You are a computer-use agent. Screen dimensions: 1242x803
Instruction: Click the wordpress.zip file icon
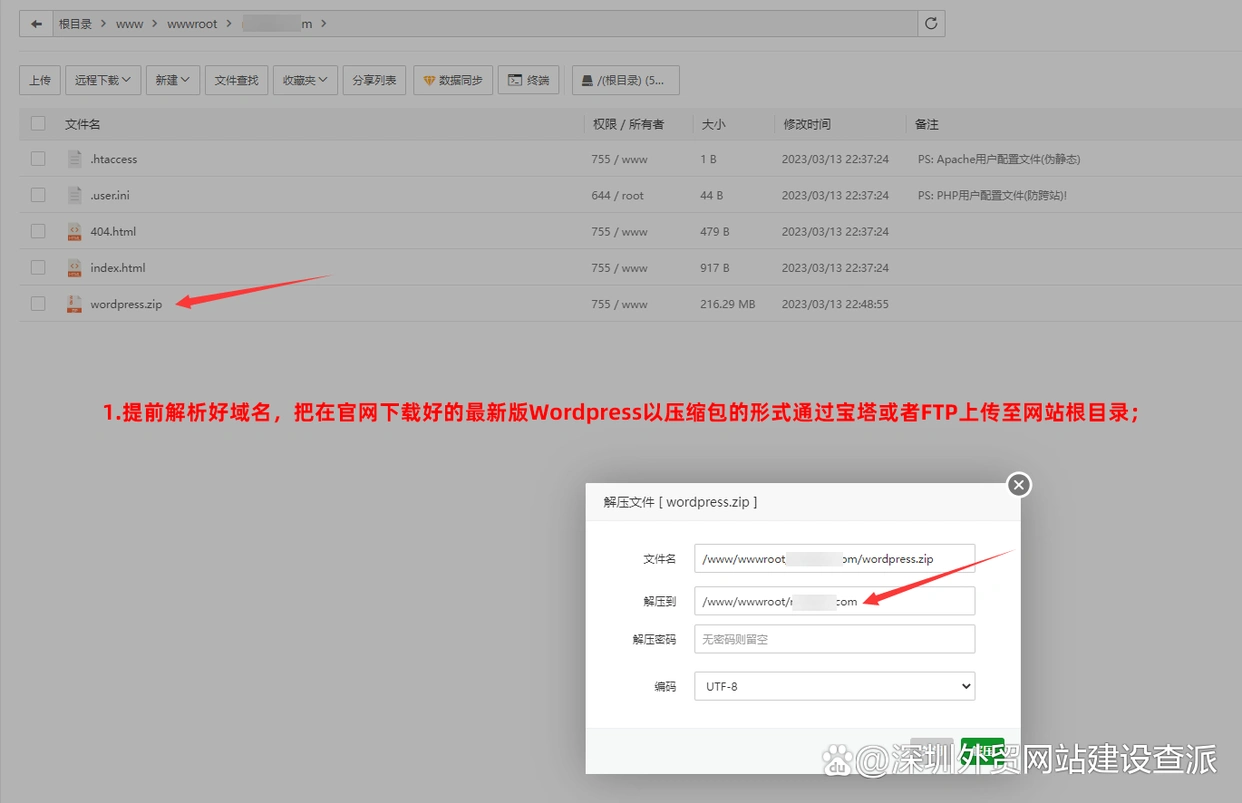75,304
